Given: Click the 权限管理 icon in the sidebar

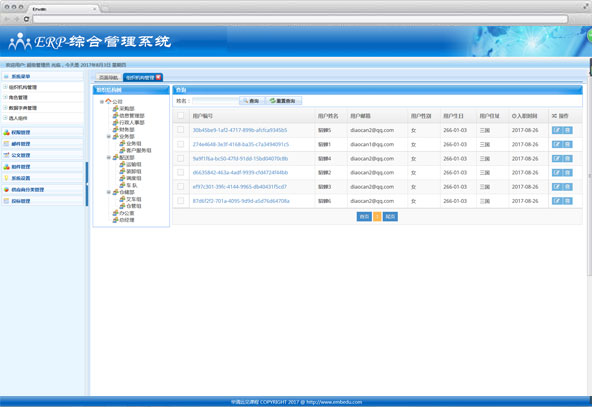Looking at the screenshot, I should click(x=6, y=133).
